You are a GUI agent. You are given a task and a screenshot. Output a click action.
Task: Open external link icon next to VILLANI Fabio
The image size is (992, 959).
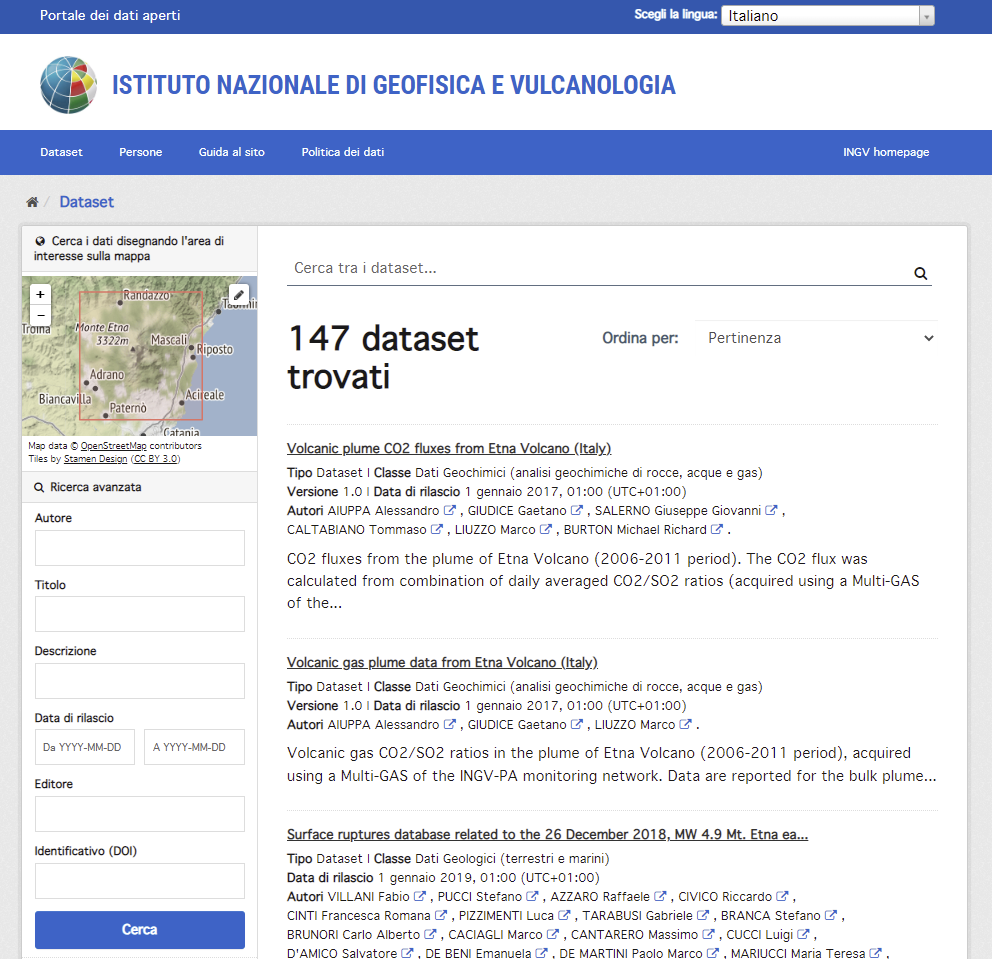coord(420,896)
